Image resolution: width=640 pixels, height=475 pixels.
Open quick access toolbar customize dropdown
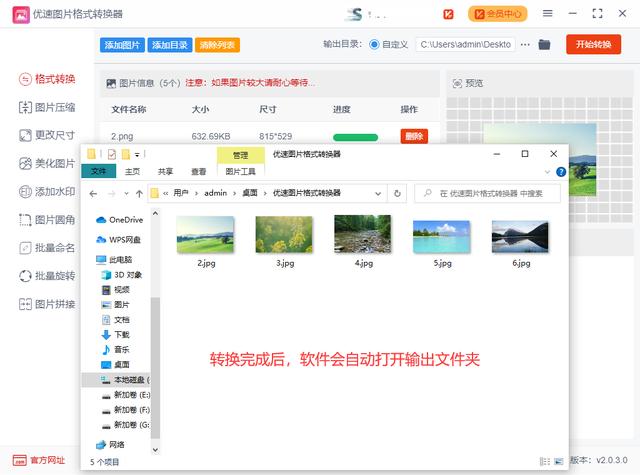coord(138,155)
